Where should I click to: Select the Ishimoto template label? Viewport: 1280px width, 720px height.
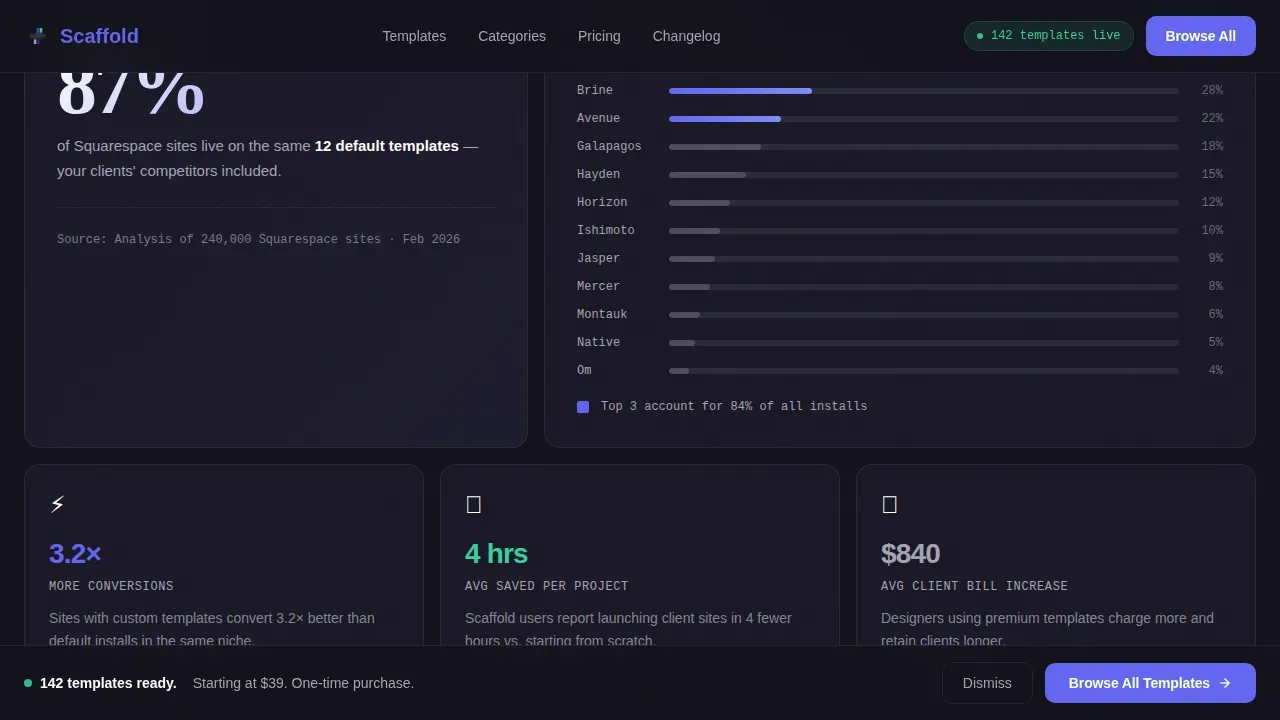point(605,230)
